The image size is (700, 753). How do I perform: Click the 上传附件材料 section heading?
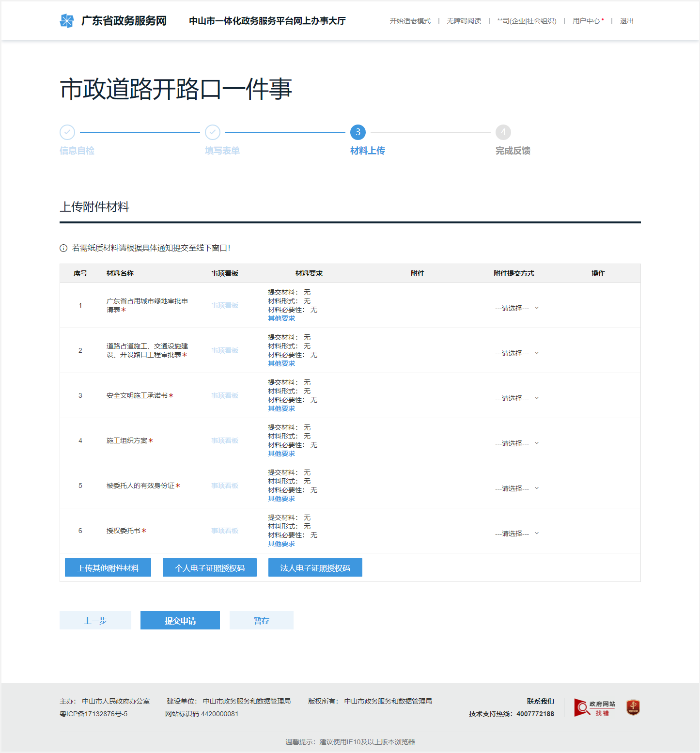pyautogui.click(x=94, y=207)
